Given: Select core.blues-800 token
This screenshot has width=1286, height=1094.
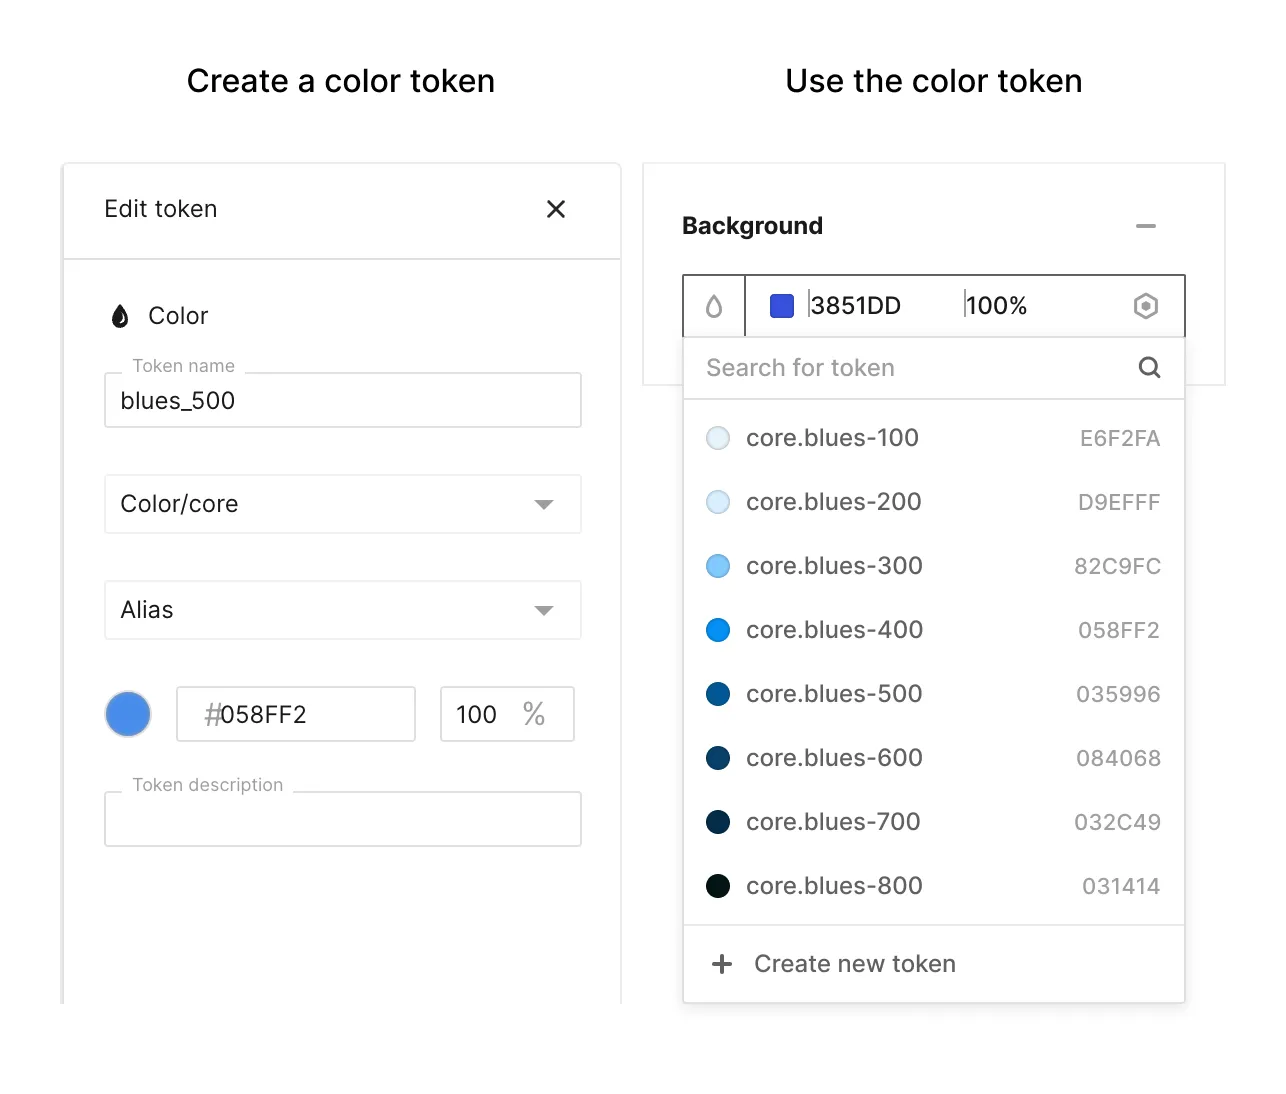Looking at the screenshot, I should [934, 886].
